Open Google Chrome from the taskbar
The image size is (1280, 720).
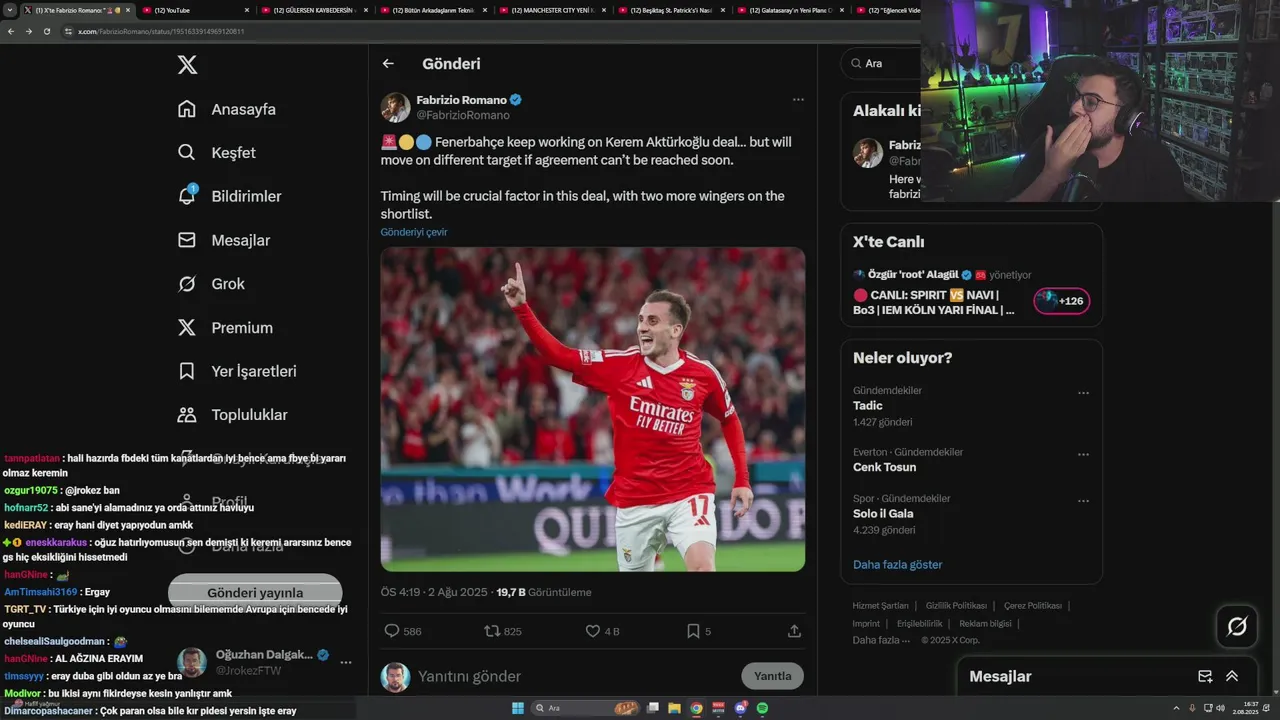[x=696, y=708]
